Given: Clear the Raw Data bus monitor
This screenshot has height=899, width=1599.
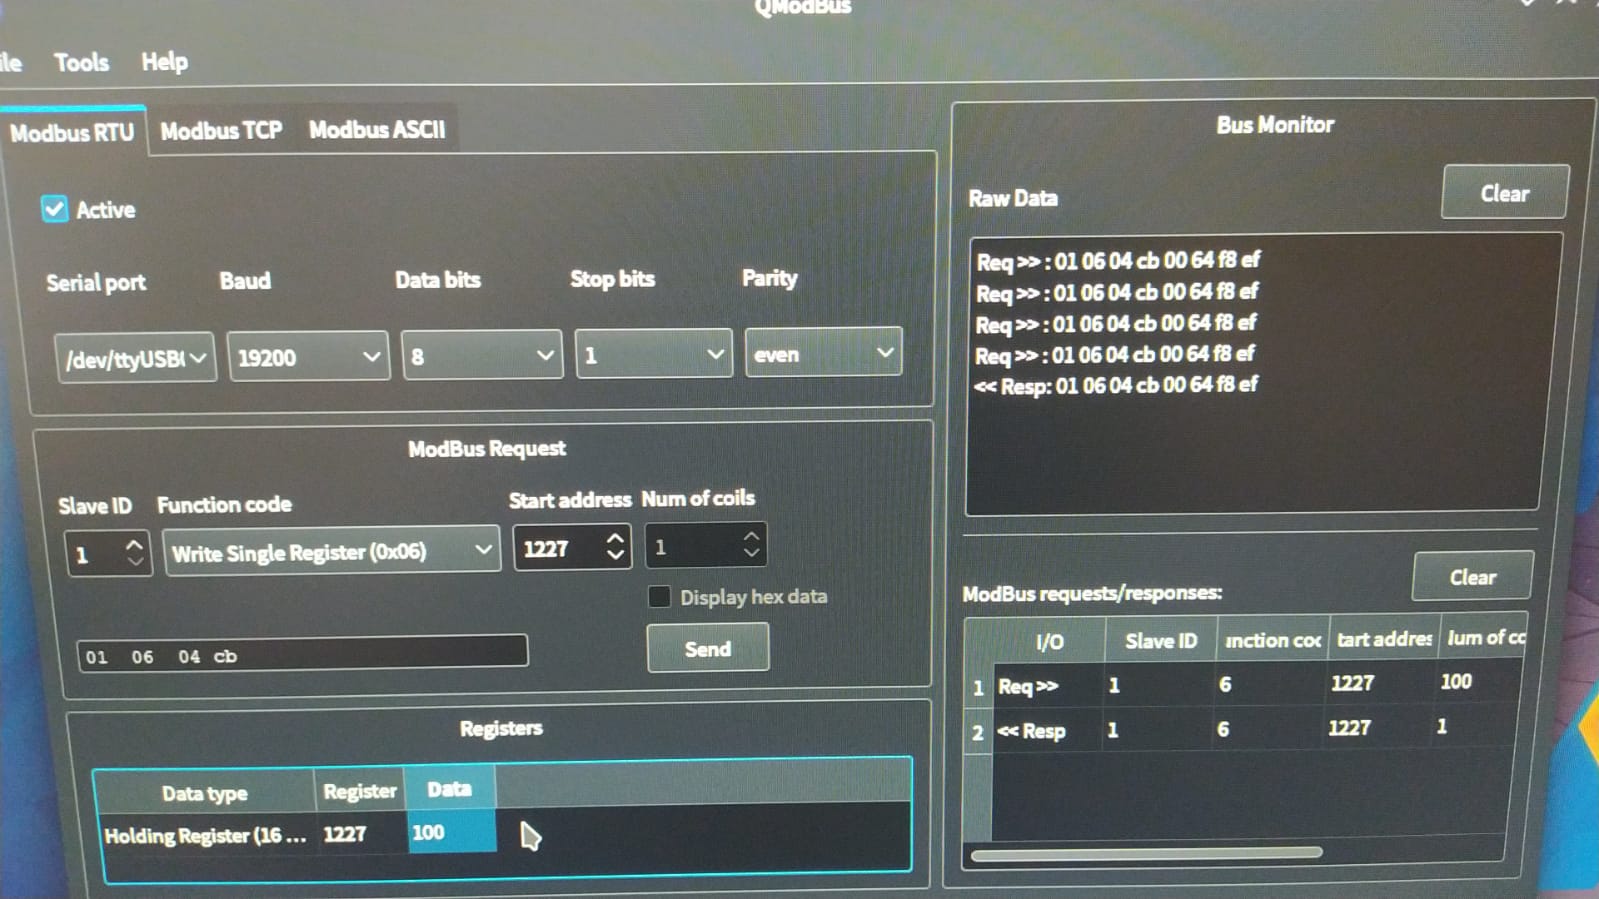Looking at the screenshot, I should 1504,193.
